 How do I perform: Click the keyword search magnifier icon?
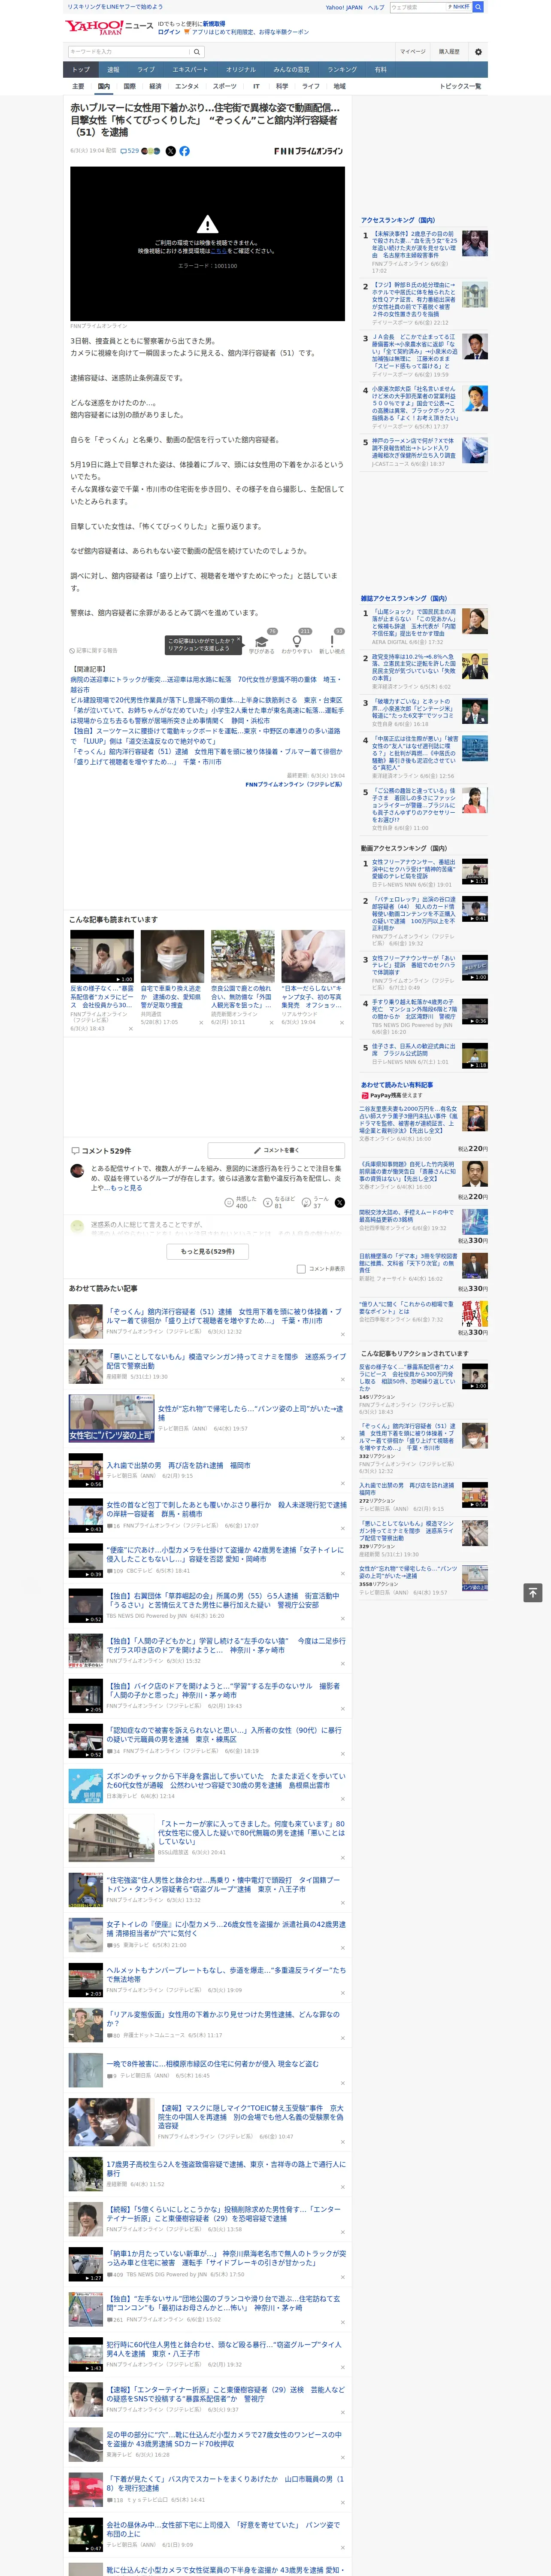[197, 51]
